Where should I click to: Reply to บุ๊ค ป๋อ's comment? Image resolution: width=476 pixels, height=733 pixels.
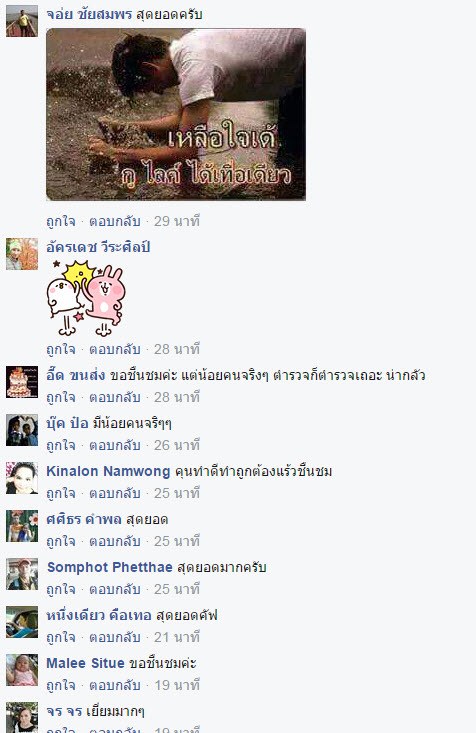point(115,445)
